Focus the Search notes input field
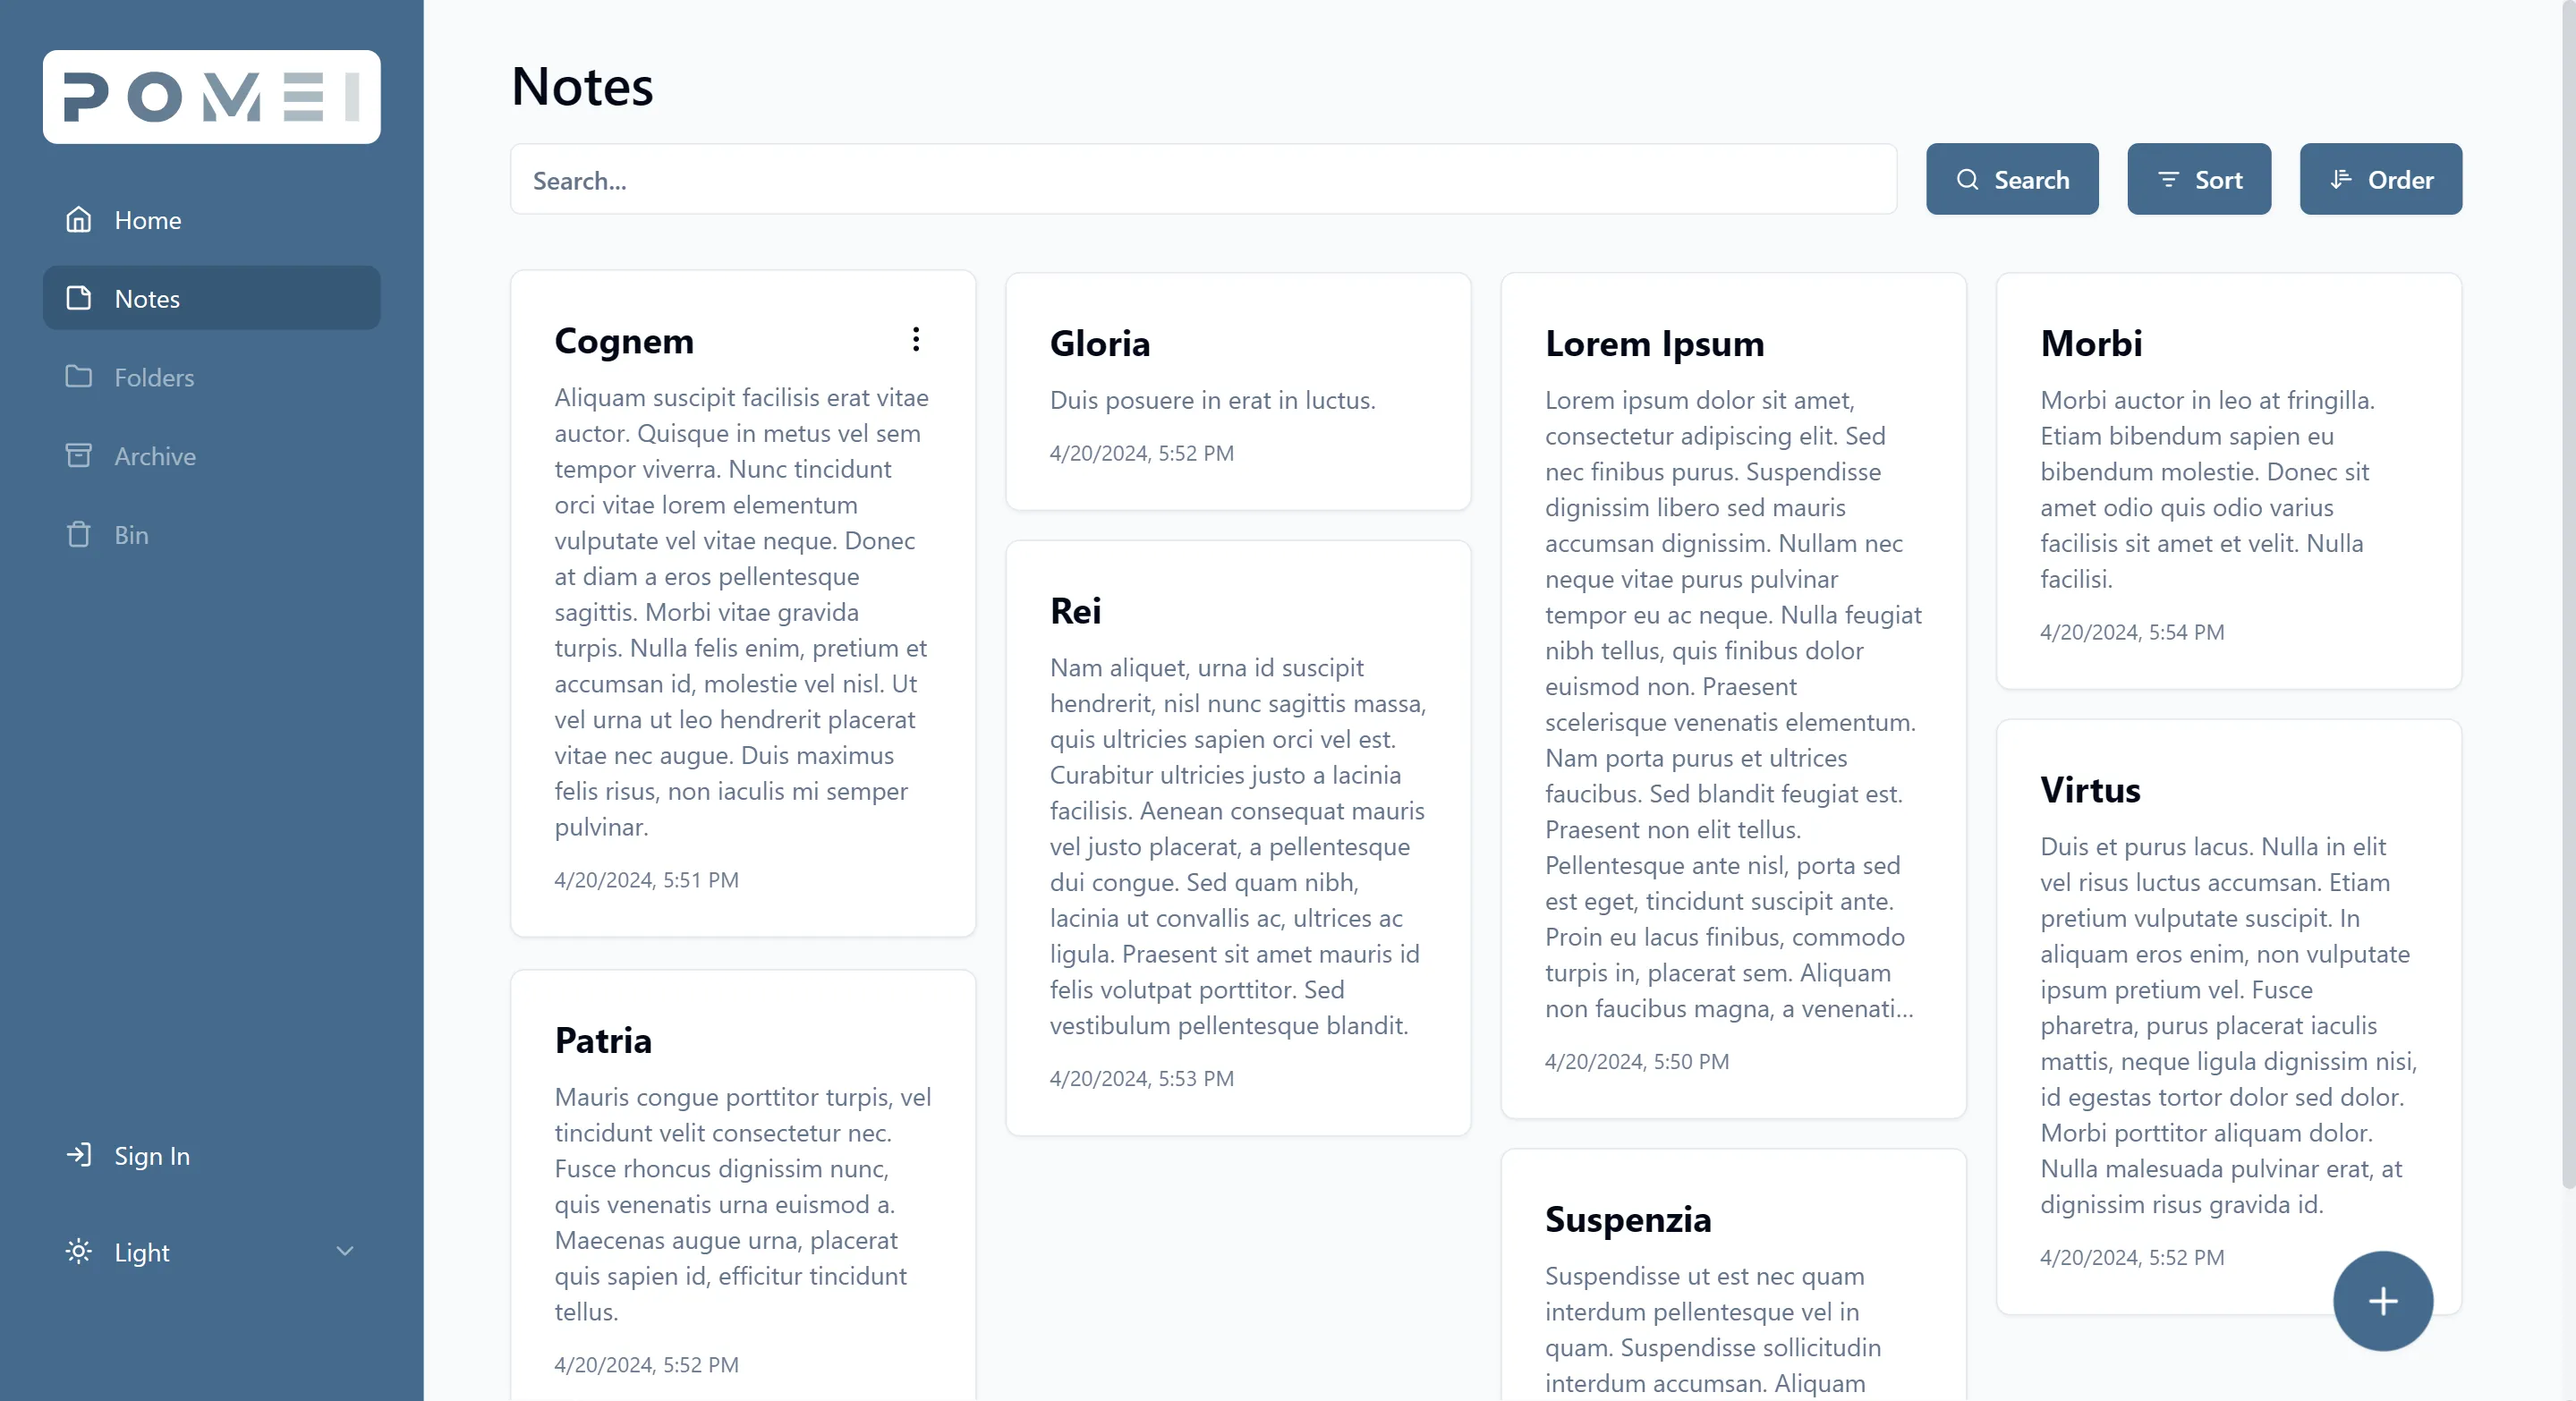2576x1401 pixels. [1202, 180]
